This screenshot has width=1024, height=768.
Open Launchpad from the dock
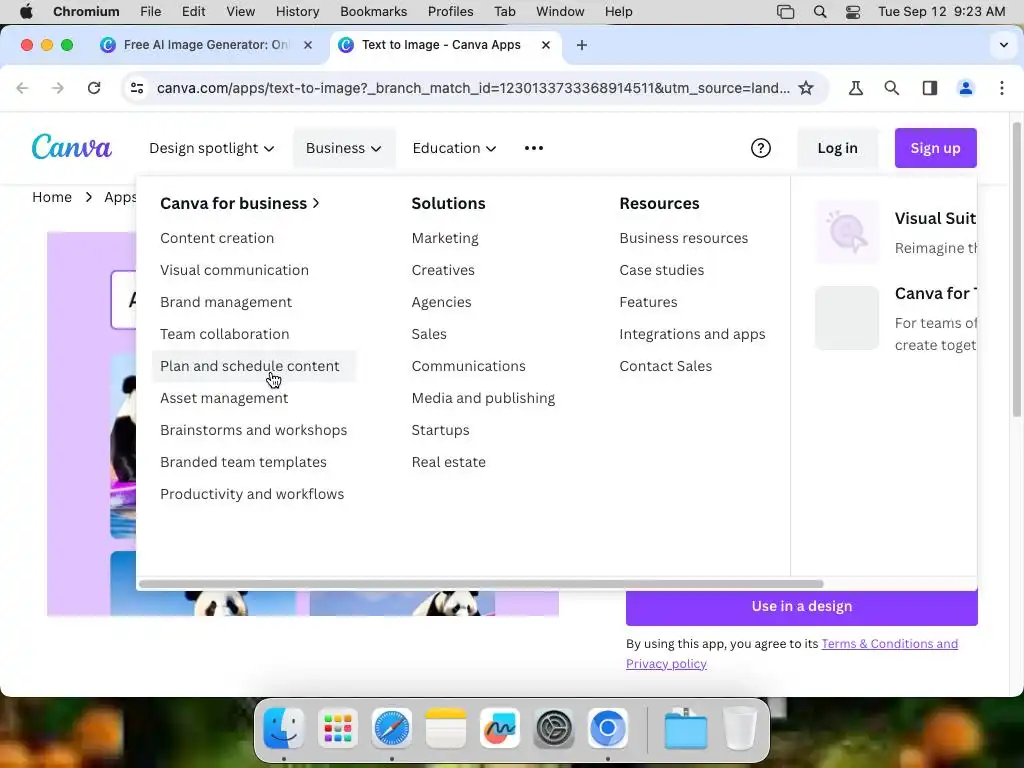pyautogui.click(x=338, y=728)
